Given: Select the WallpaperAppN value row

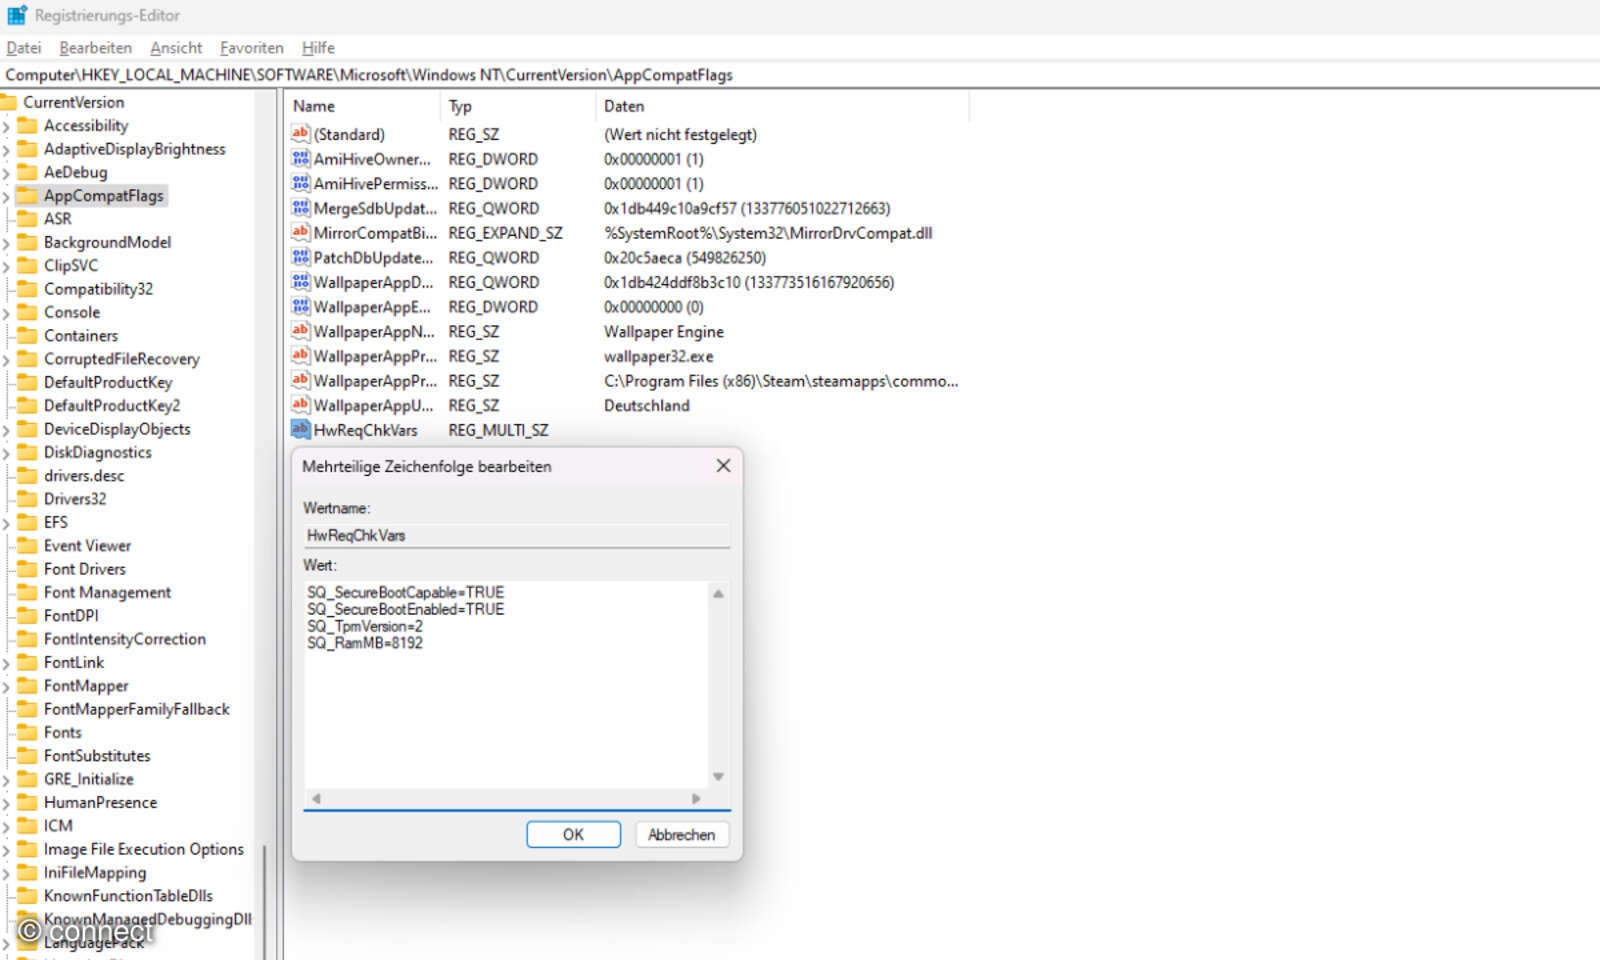Looking at the screenshot, I should coord(370,331).
